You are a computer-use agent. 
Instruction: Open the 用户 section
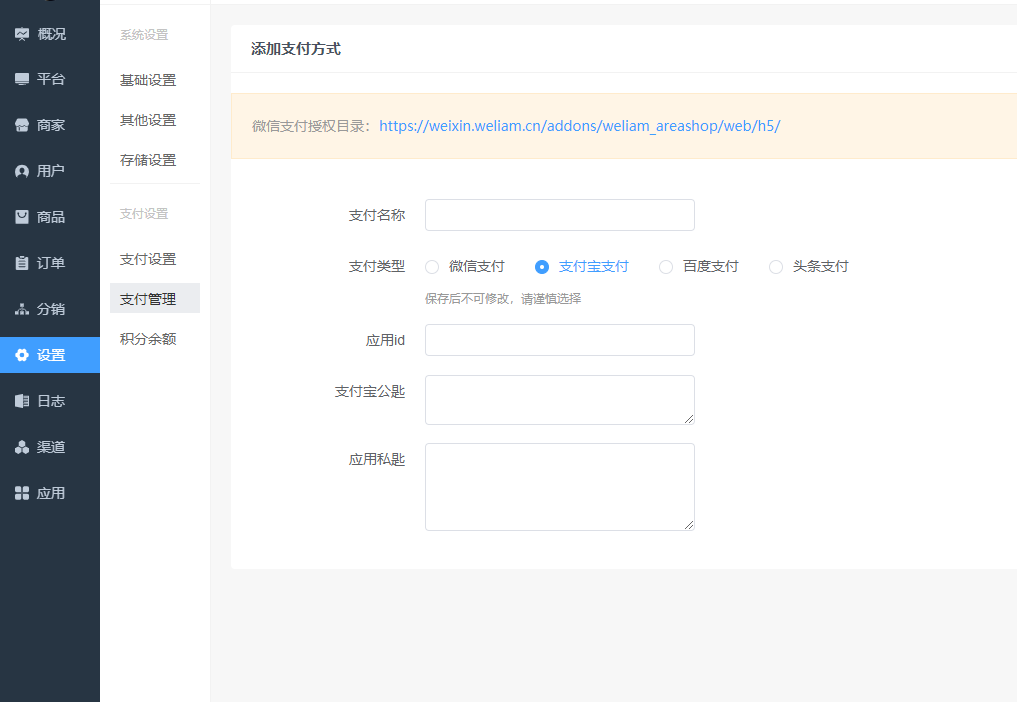(x=50, y=171)
